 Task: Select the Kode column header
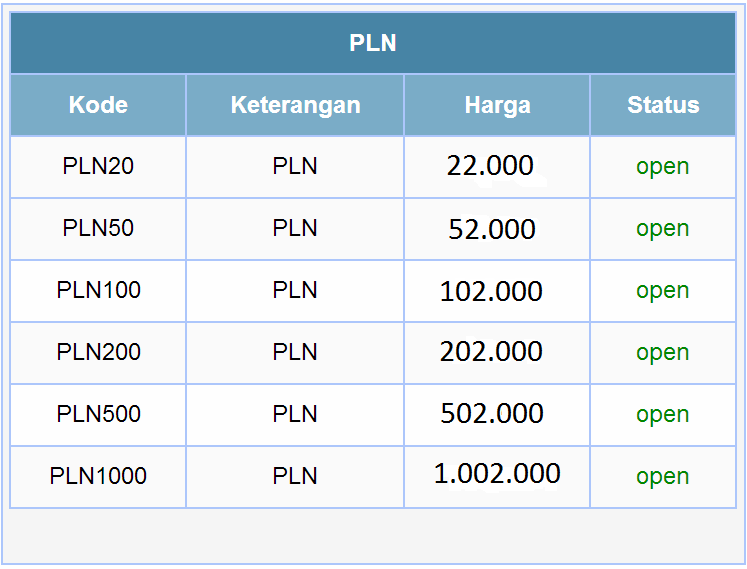click(98, 105)
